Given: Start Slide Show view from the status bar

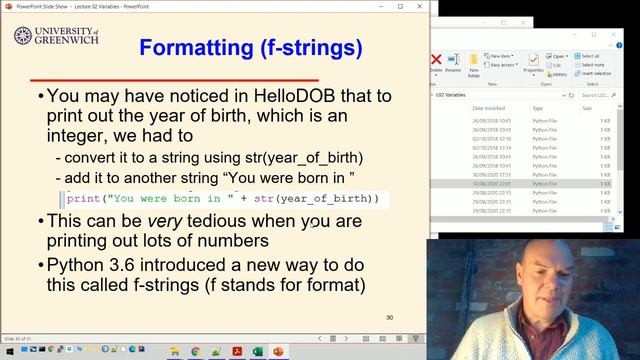Looking at the screenshot, I should click(416, 338).
